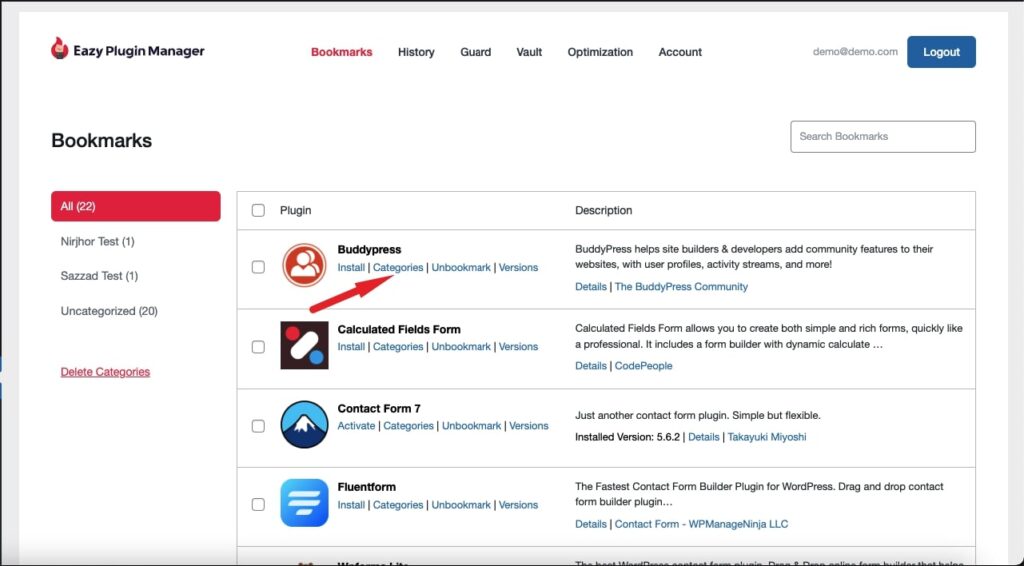Unbookmark Contact Form 7

(x=471, y=426)
